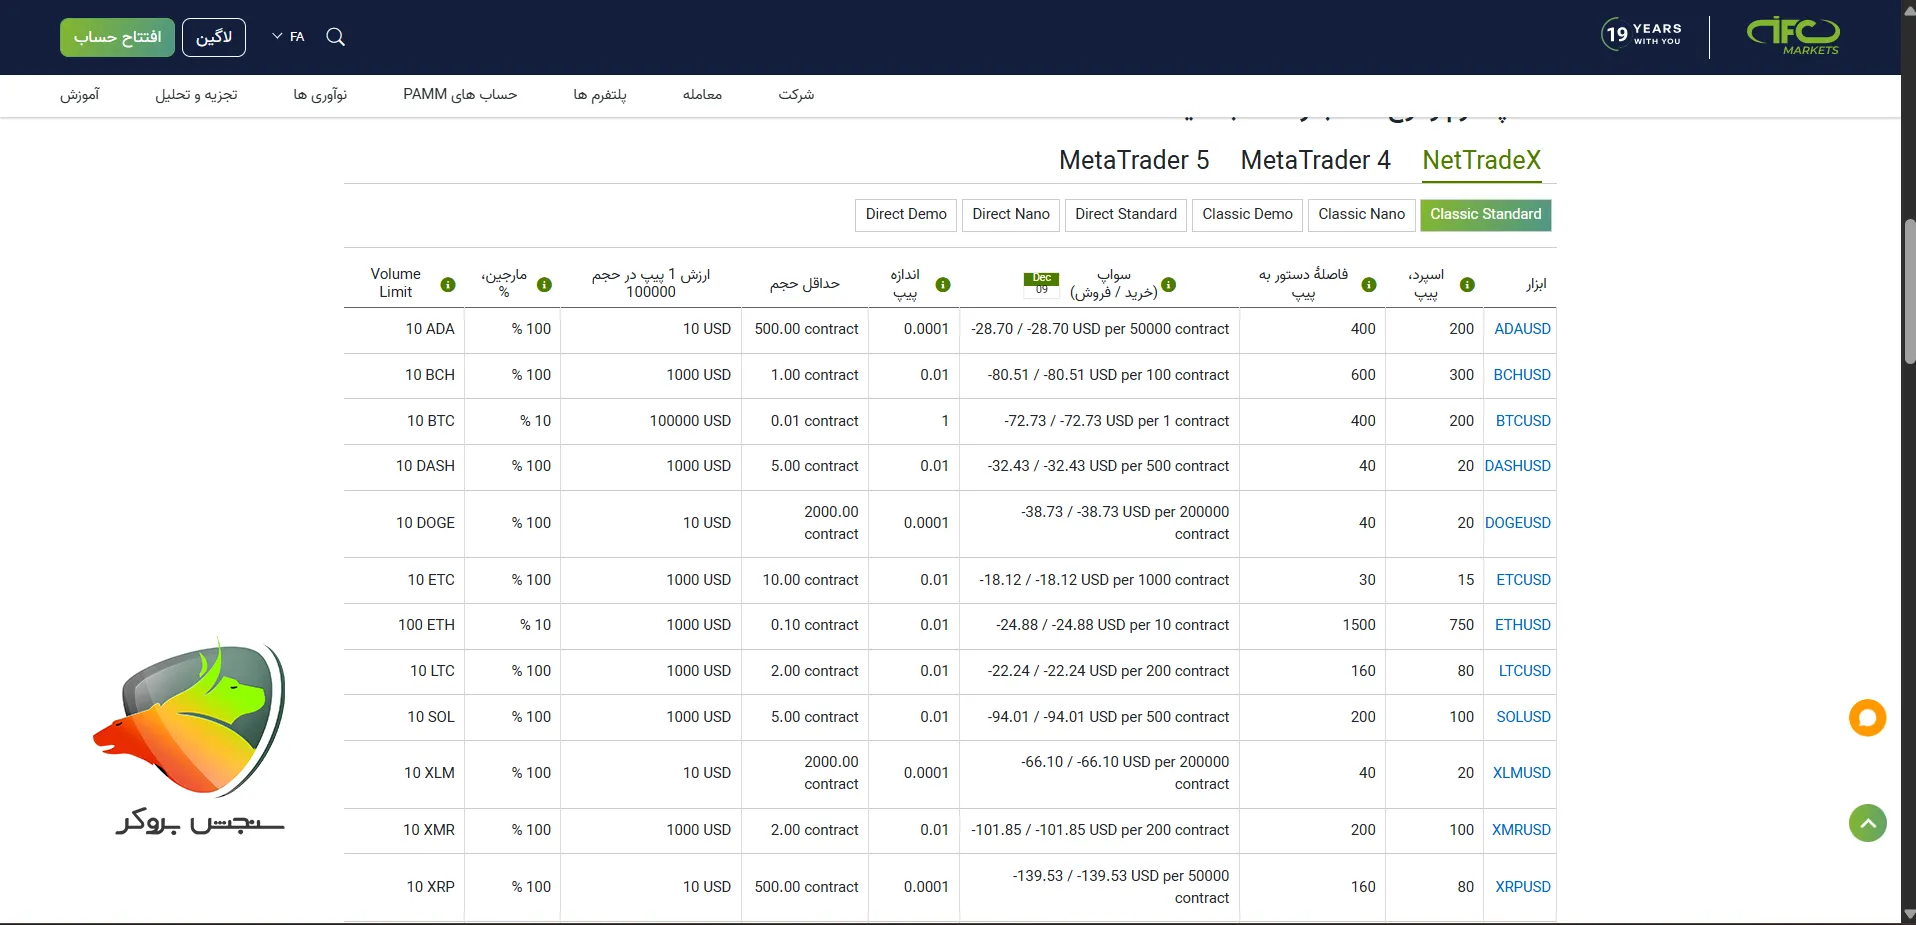
Task: Switch to the MetaTrader 5 tab
Action: point(1133,161)
